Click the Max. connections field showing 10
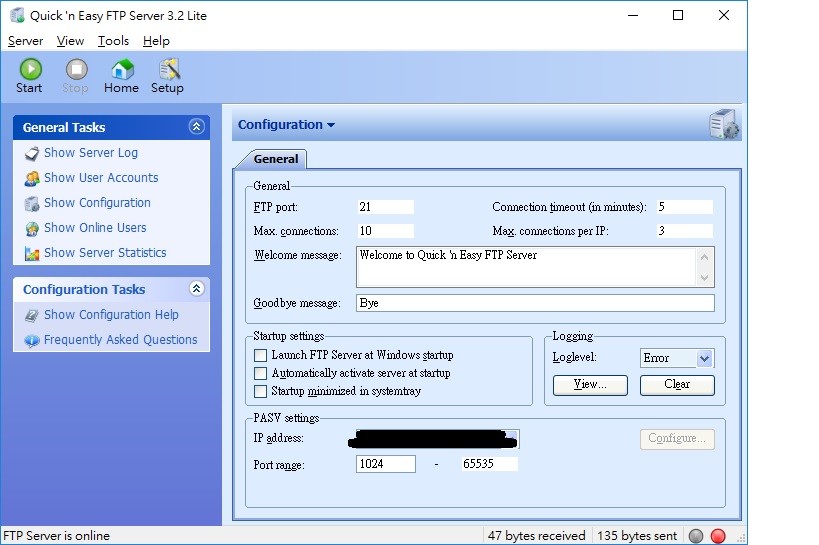Viewport: 819px width, 545px height. (x=385, y=231)
